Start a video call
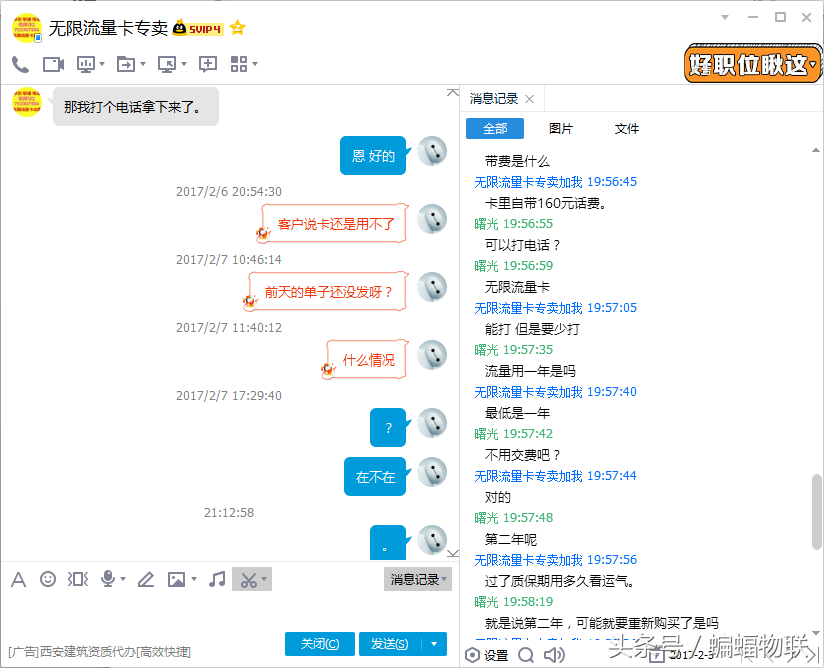Screen dimensions: 824x668 tap(51, 63)
